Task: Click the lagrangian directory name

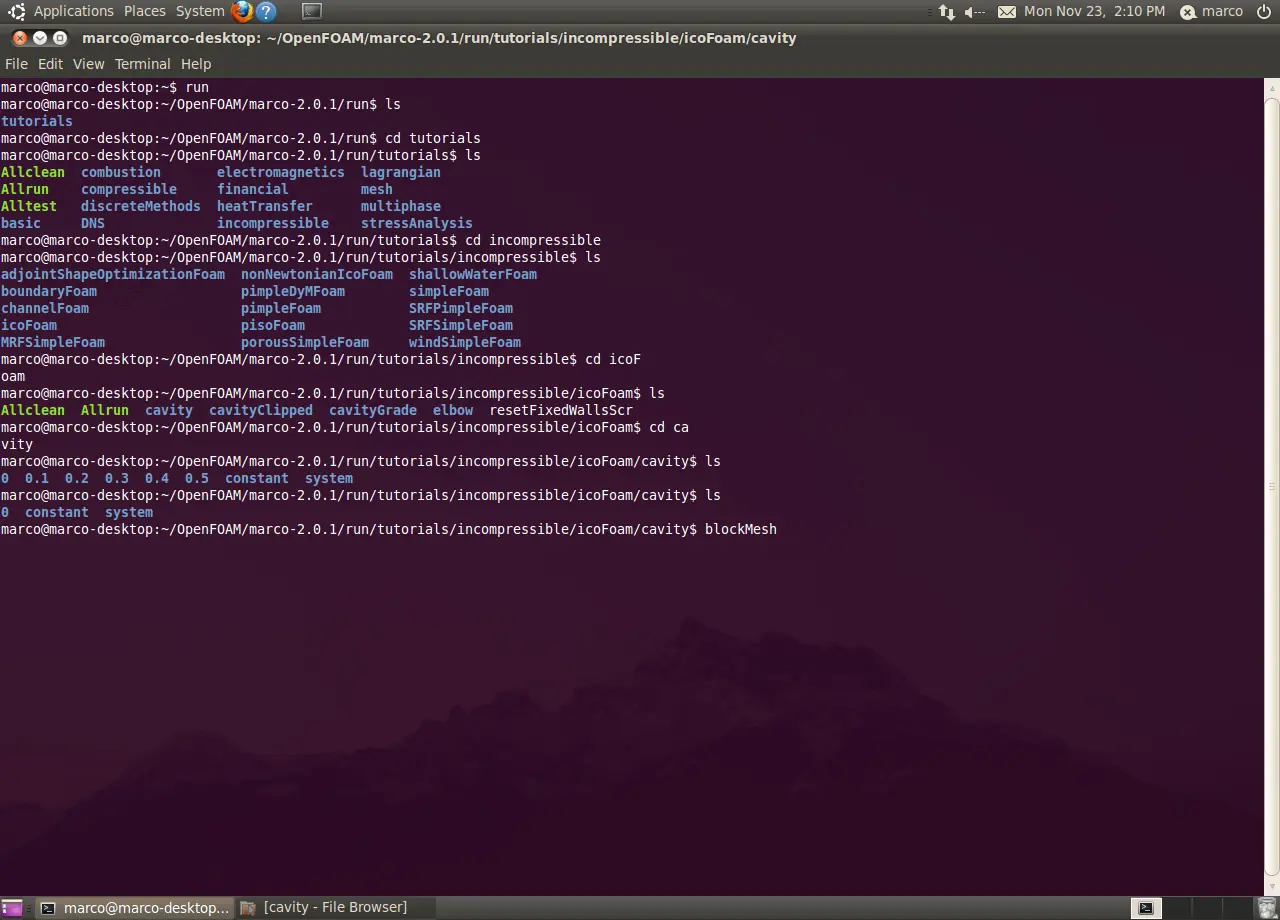Action: click(x=401, y=172)
